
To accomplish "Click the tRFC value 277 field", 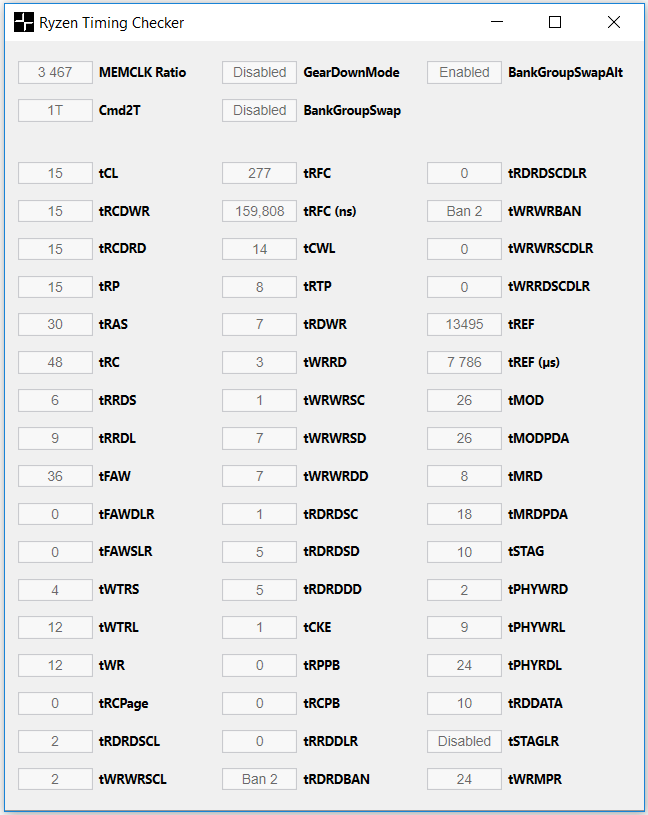I will 260,173.
